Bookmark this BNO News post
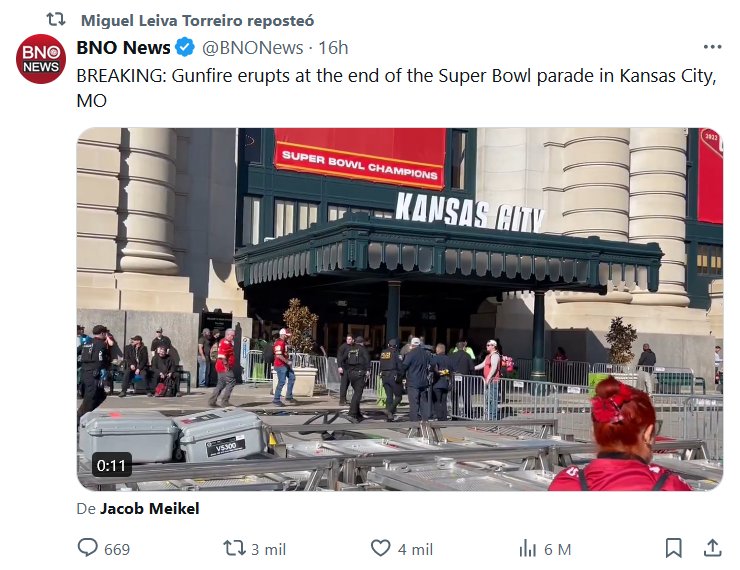This screenshot has width=740, height=570. pyautogui.click(x=673, y=548)
